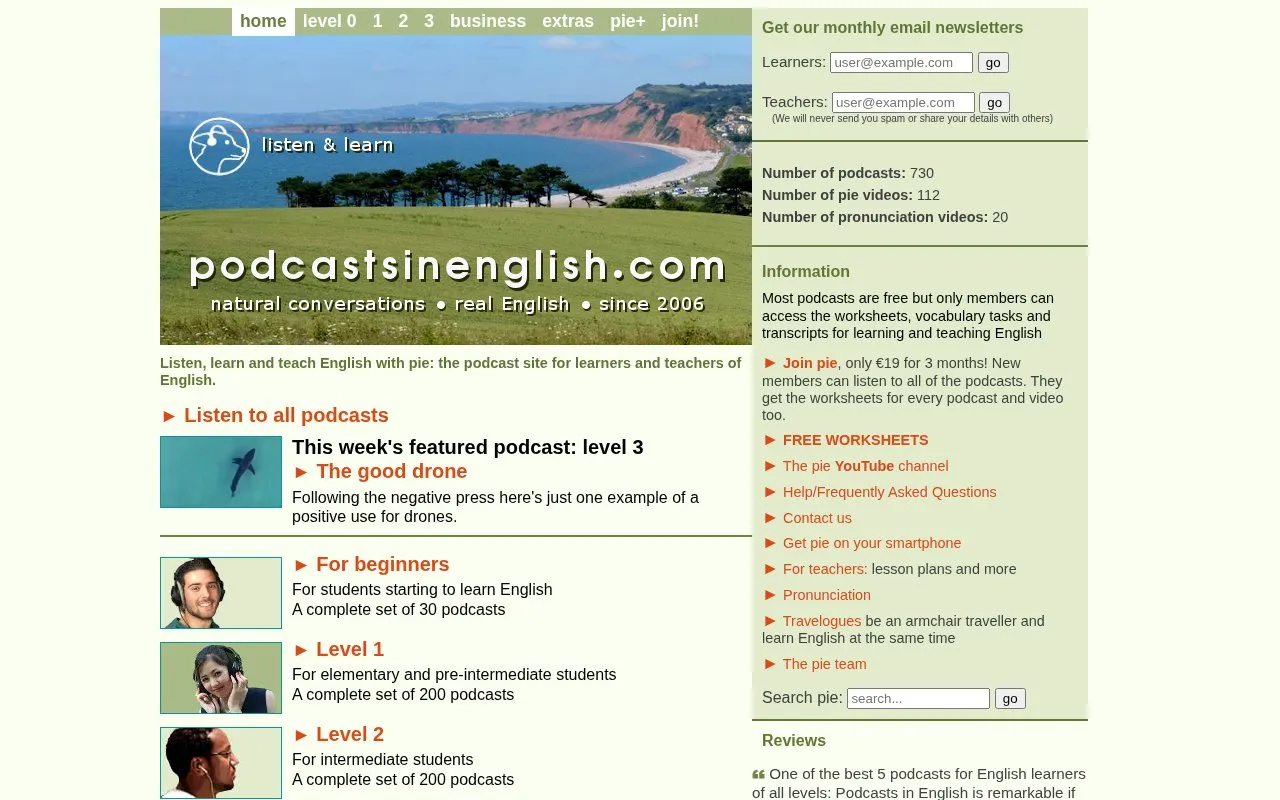Focus the Teachers email field

(903, 102)
